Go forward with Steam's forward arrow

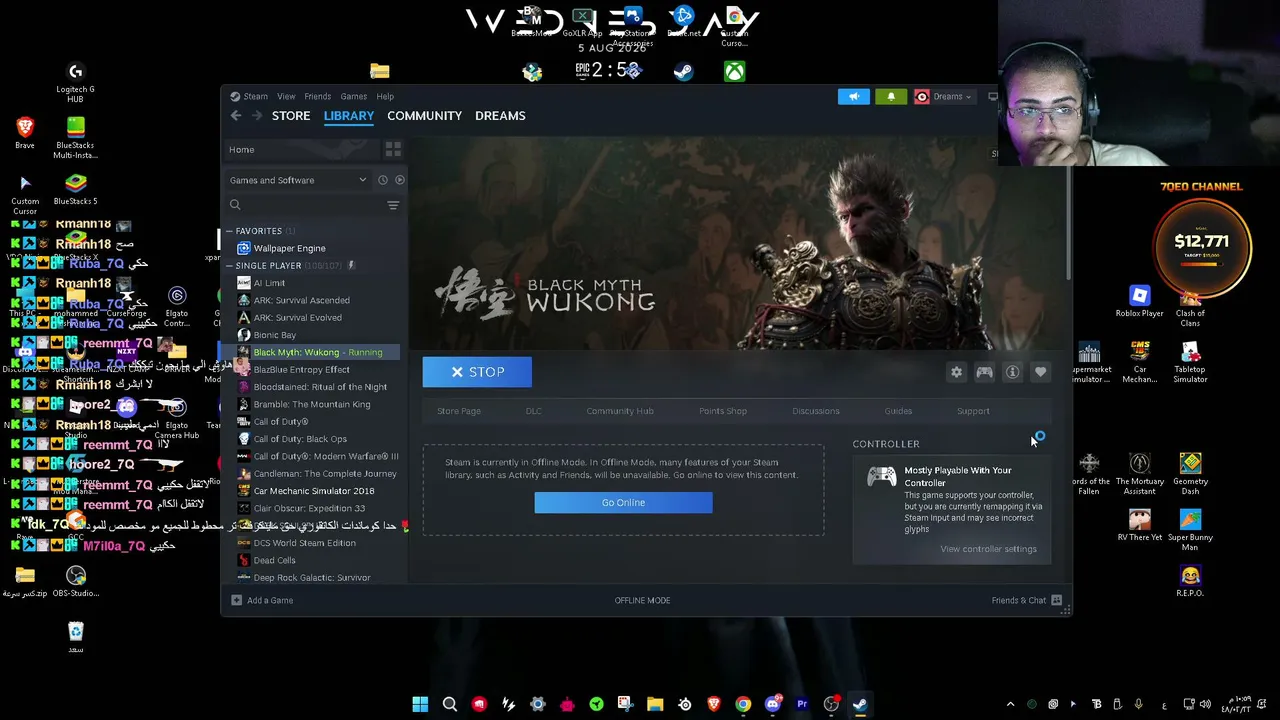pos(257,116)
